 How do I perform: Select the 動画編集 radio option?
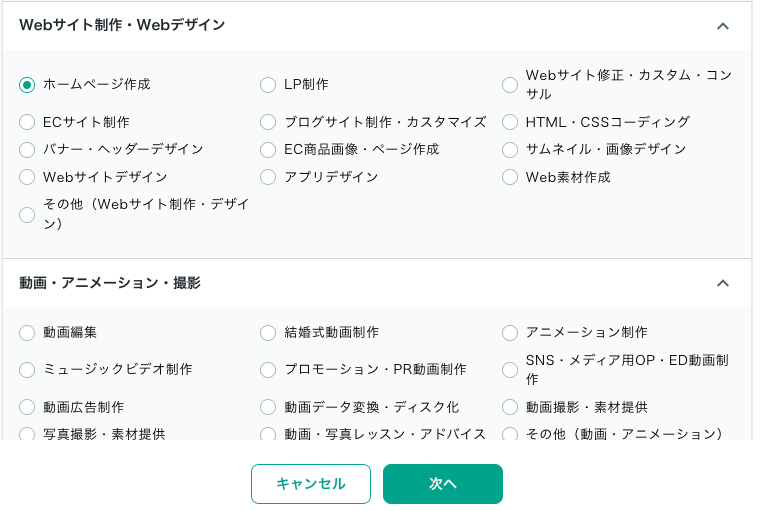coord(27,332)
